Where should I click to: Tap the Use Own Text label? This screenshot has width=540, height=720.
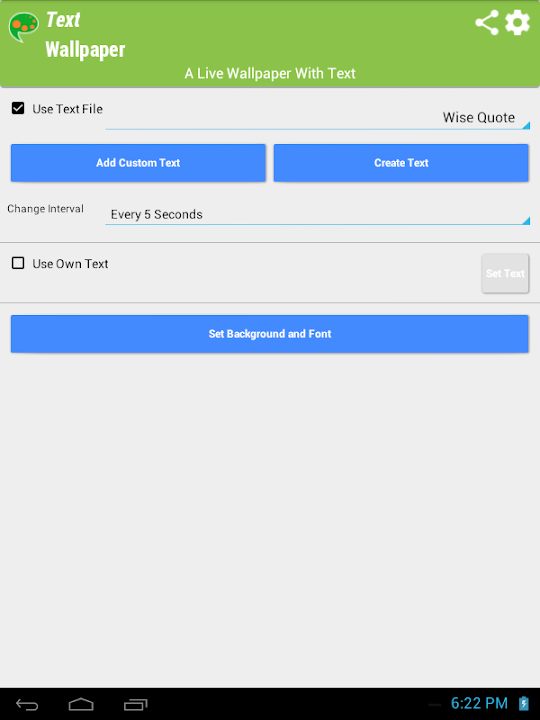coord(70,264)
